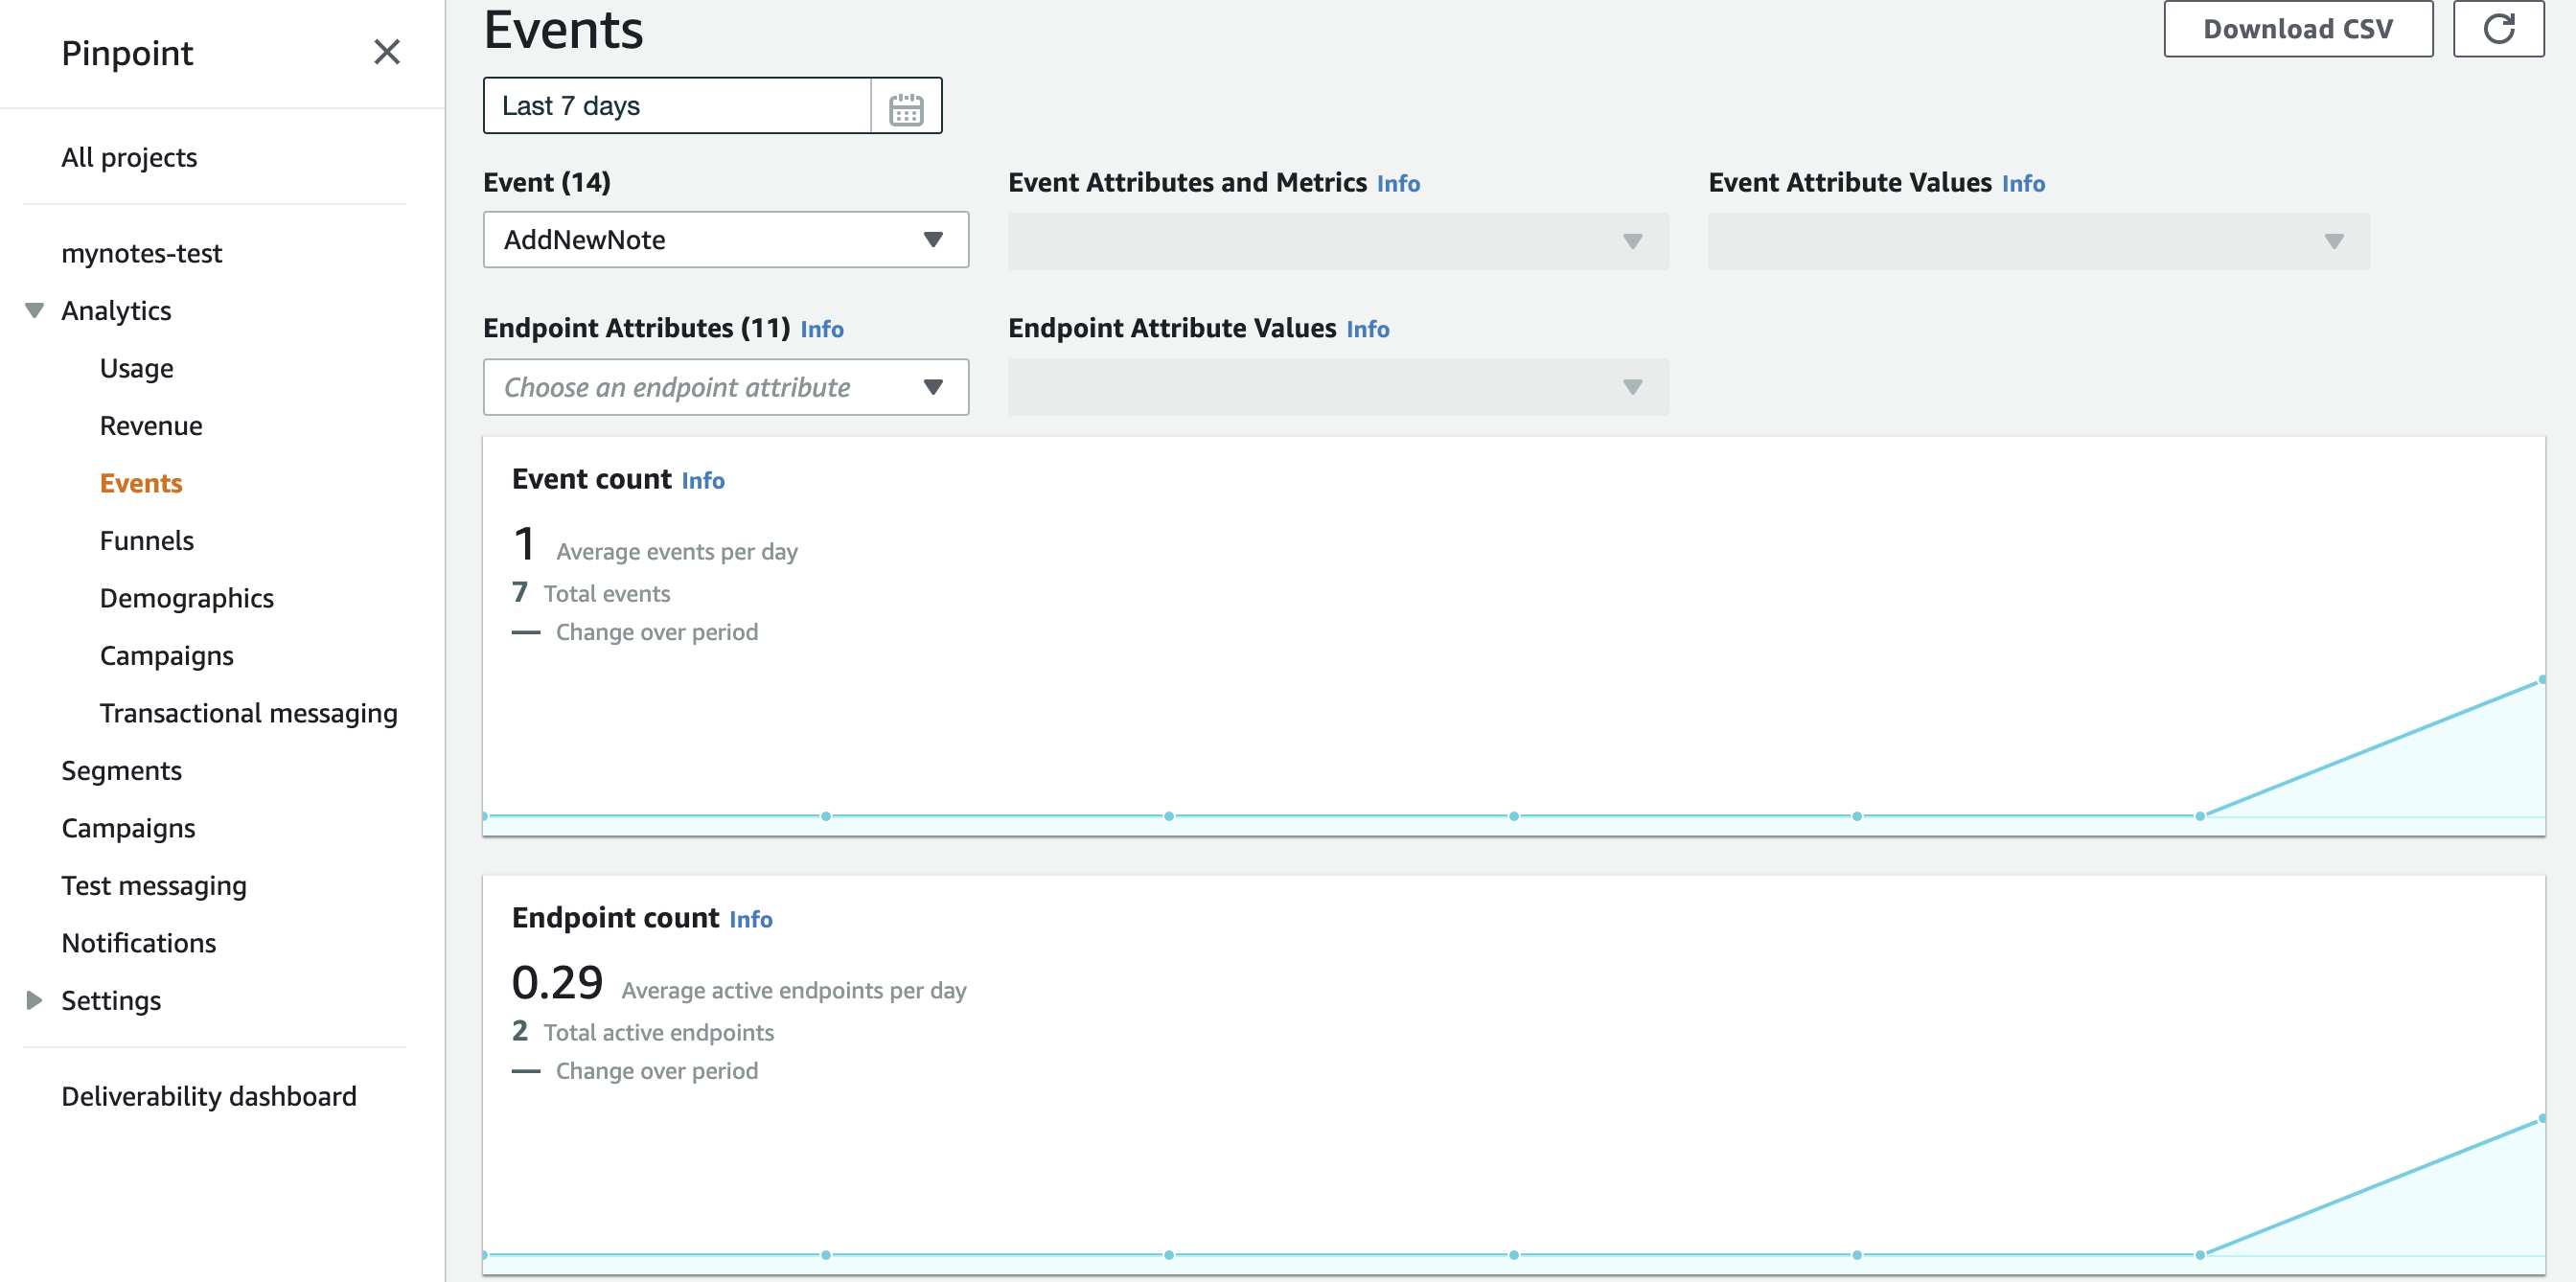Navigate to All projects
The width and height of the screenshot is (2576, 1282).
(x=129, y=158)
